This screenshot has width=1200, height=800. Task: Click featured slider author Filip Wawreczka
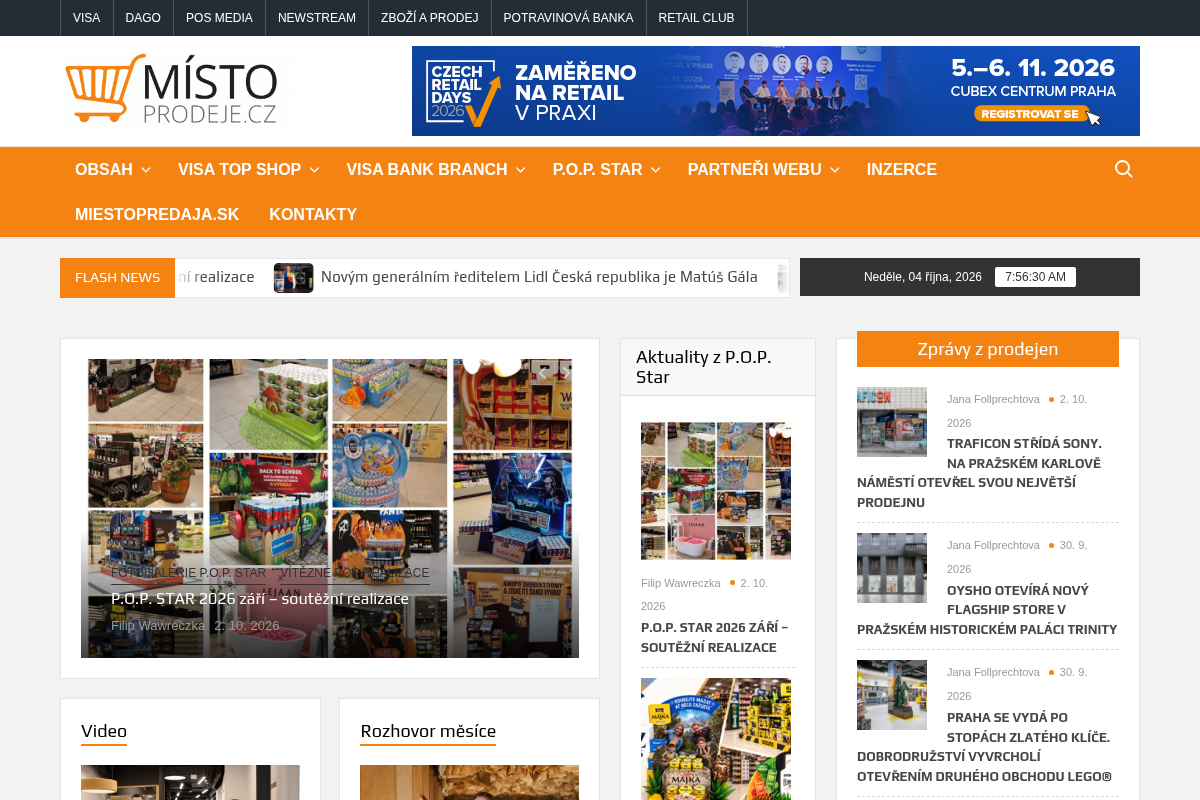[x=158, y=626]
